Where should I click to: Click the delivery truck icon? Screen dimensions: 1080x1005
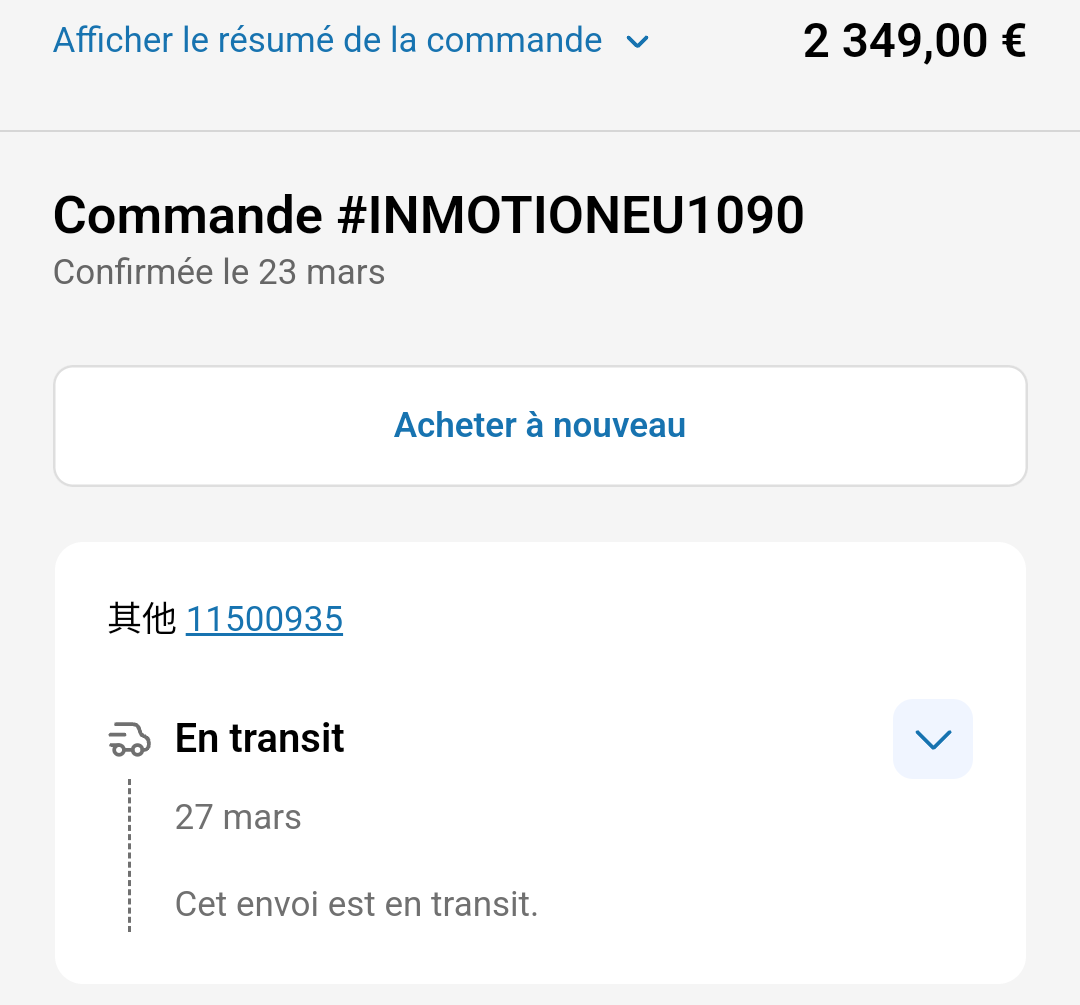click(129, 740)
